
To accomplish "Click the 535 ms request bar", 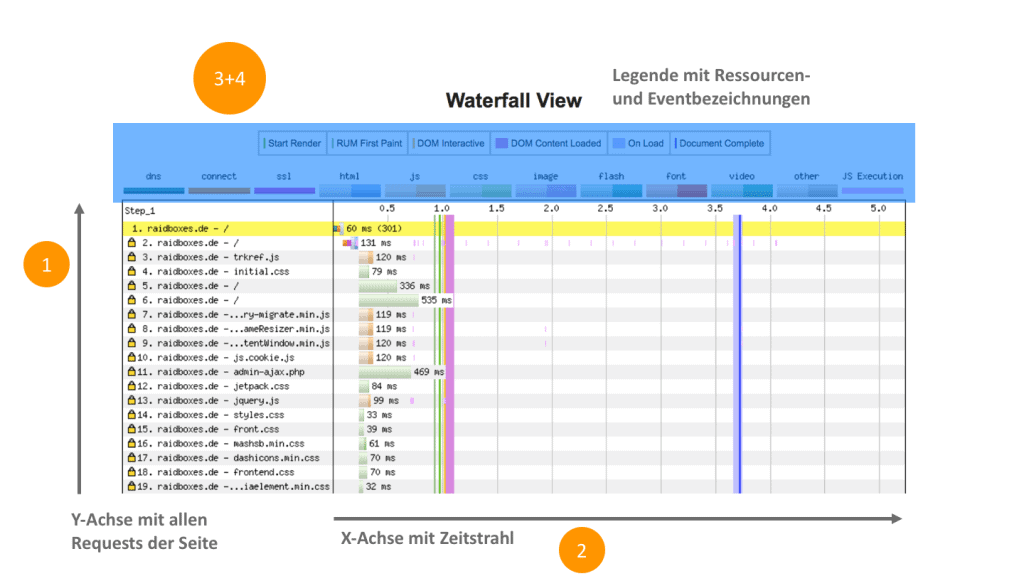I will [x=389, y=300].
